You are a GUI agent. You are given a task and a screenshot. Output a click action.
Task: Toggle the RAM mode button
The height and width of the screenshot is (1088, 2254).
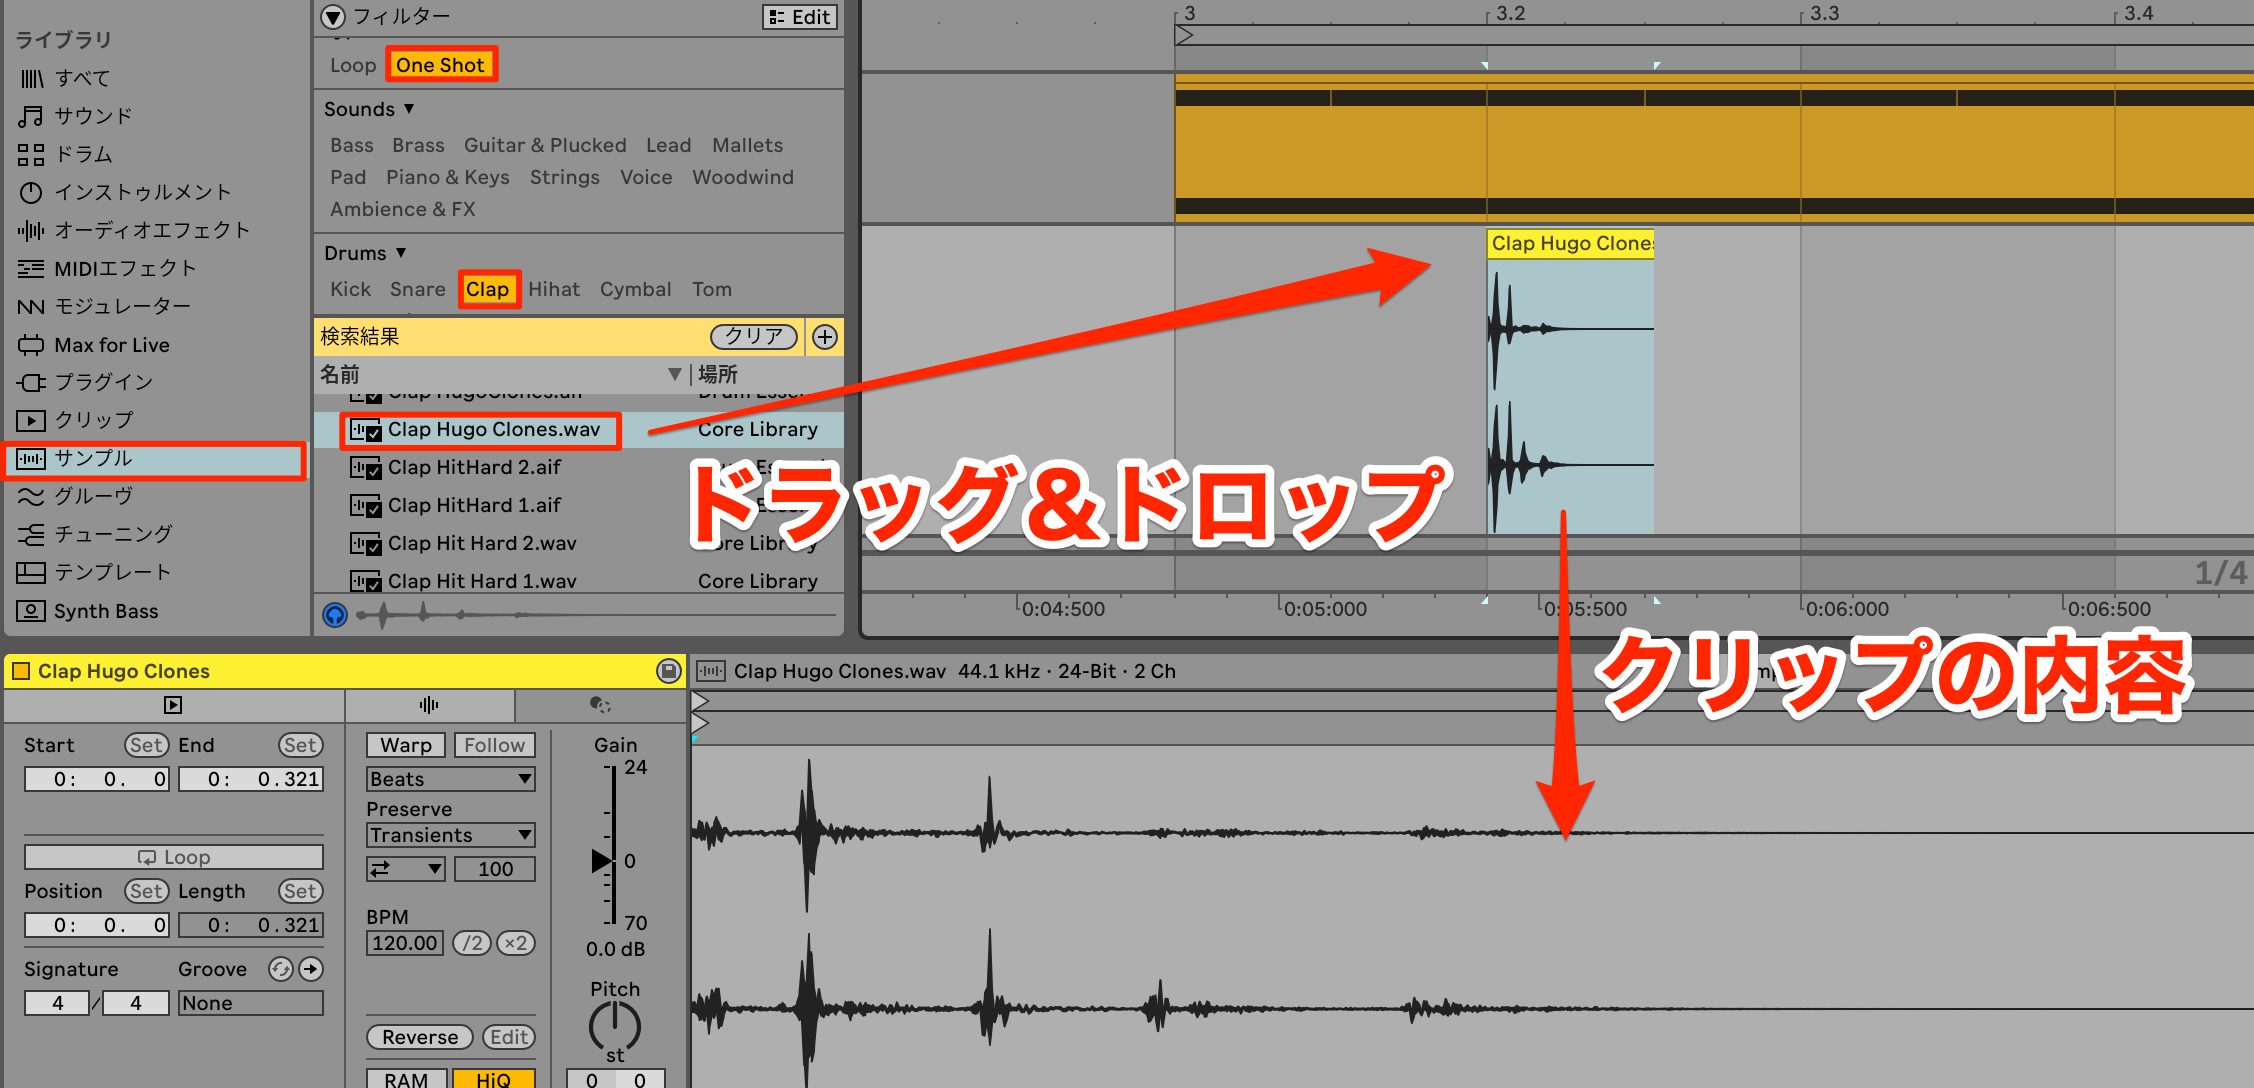point(406,1079)
